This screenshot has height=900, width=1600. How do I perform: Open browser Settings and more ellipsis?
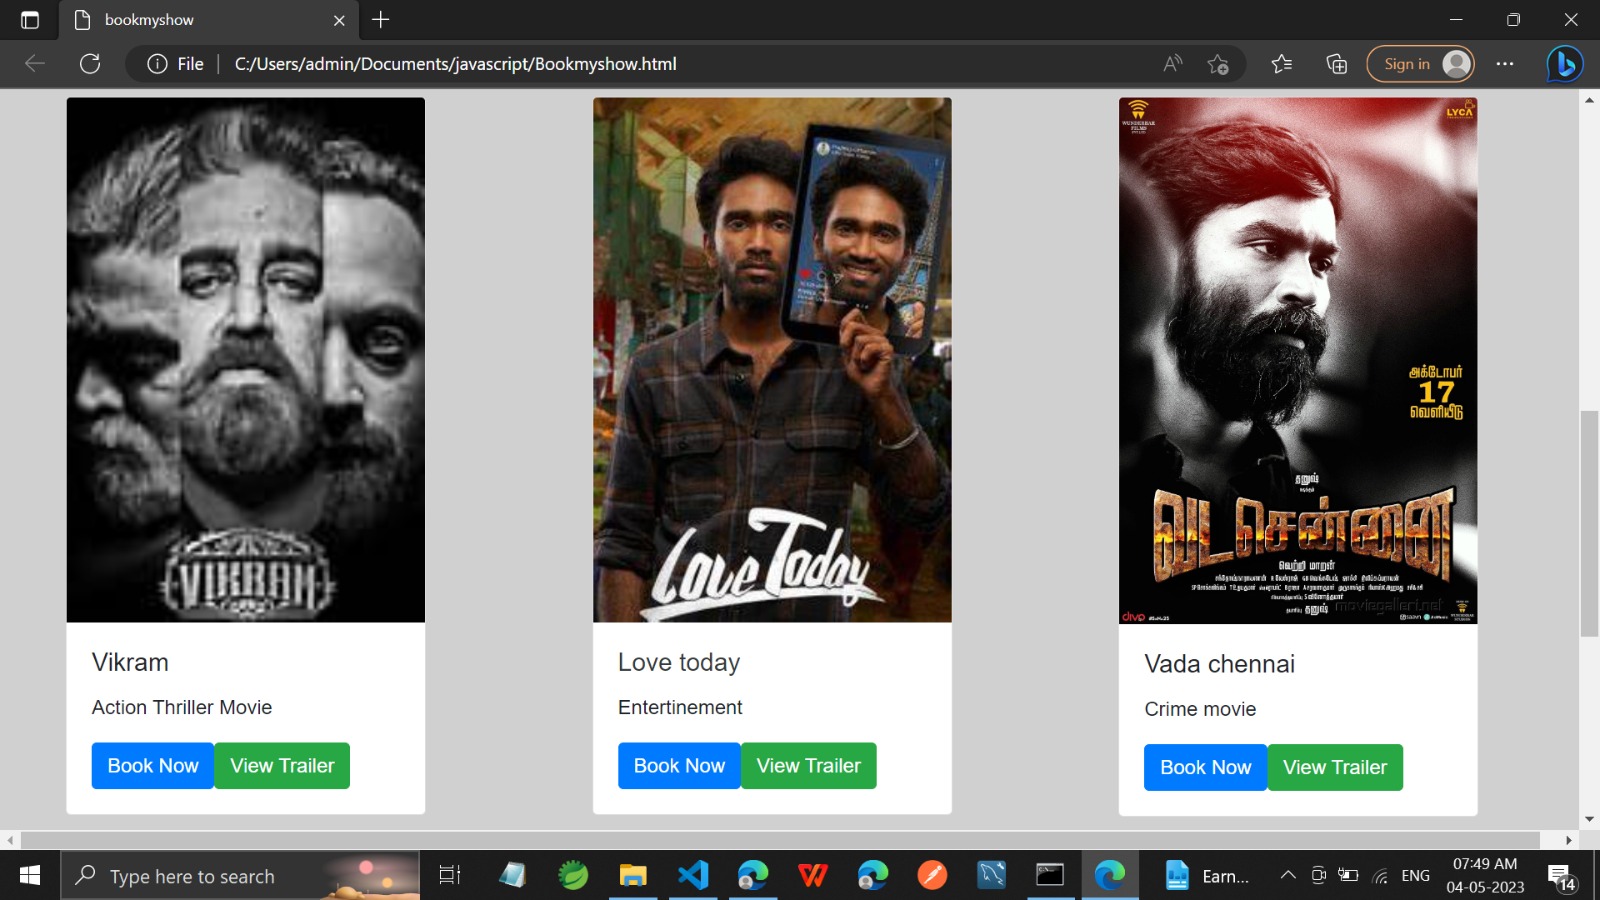click(1505, 64)
